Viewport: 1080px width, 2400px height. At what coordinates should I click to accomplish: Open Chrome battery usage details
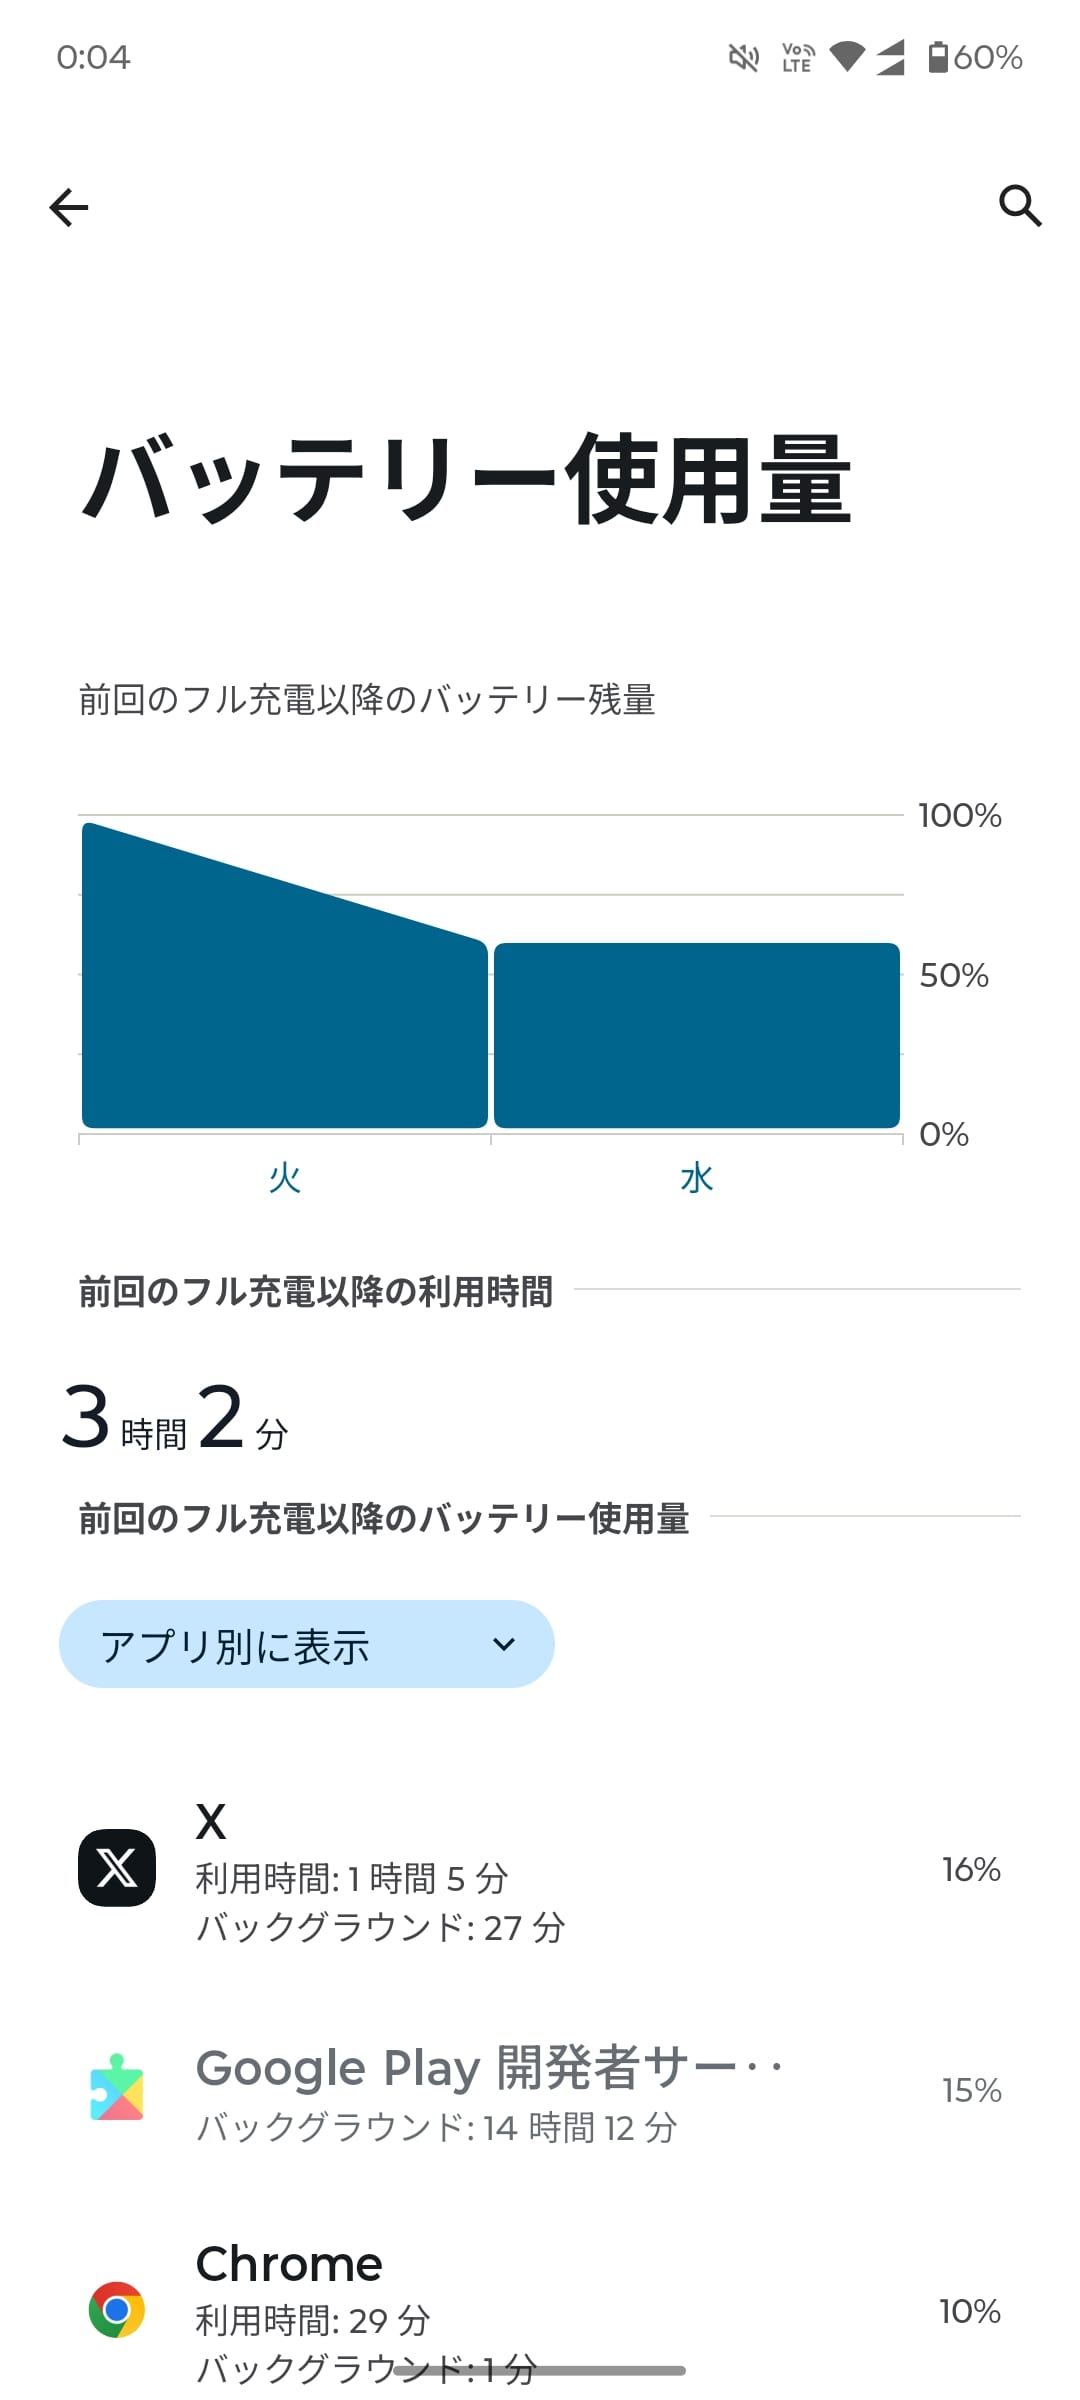click(x=540, y=2310)
